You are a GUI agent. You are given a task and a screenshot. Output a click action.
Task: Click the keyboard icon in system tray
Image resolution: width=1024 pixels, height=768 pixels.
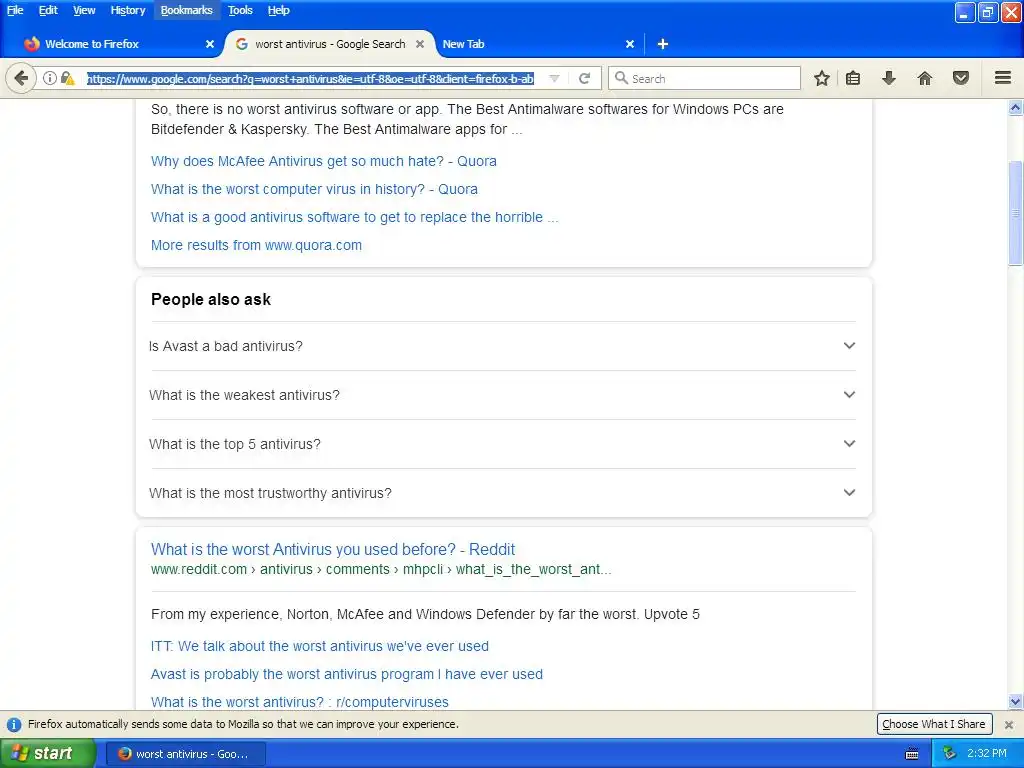[912, 754]
